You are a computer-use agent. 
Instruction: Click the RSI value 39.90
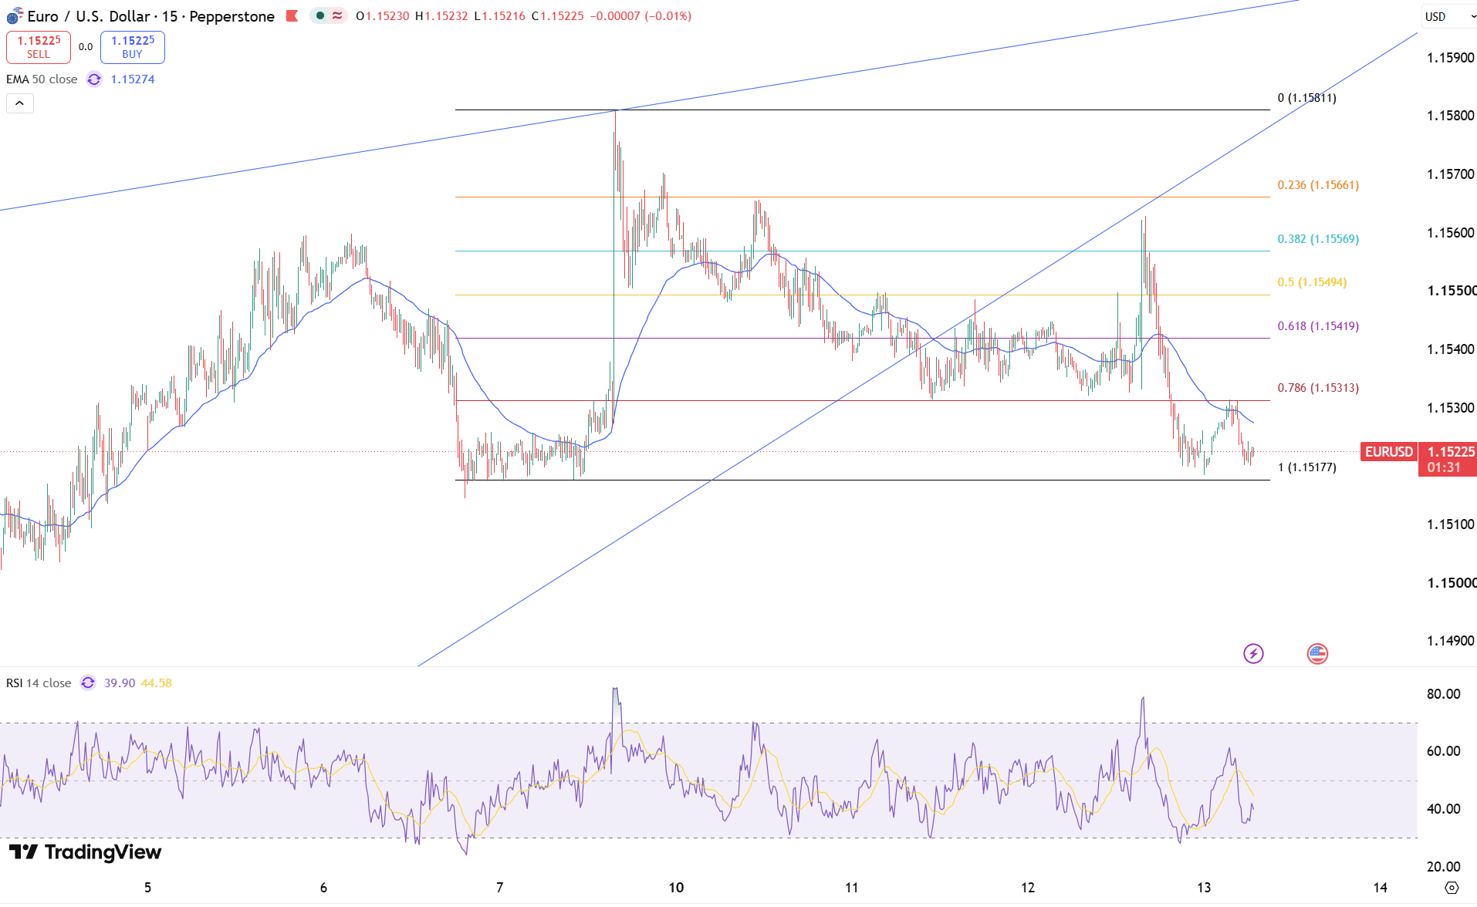[x=119, y=683]
